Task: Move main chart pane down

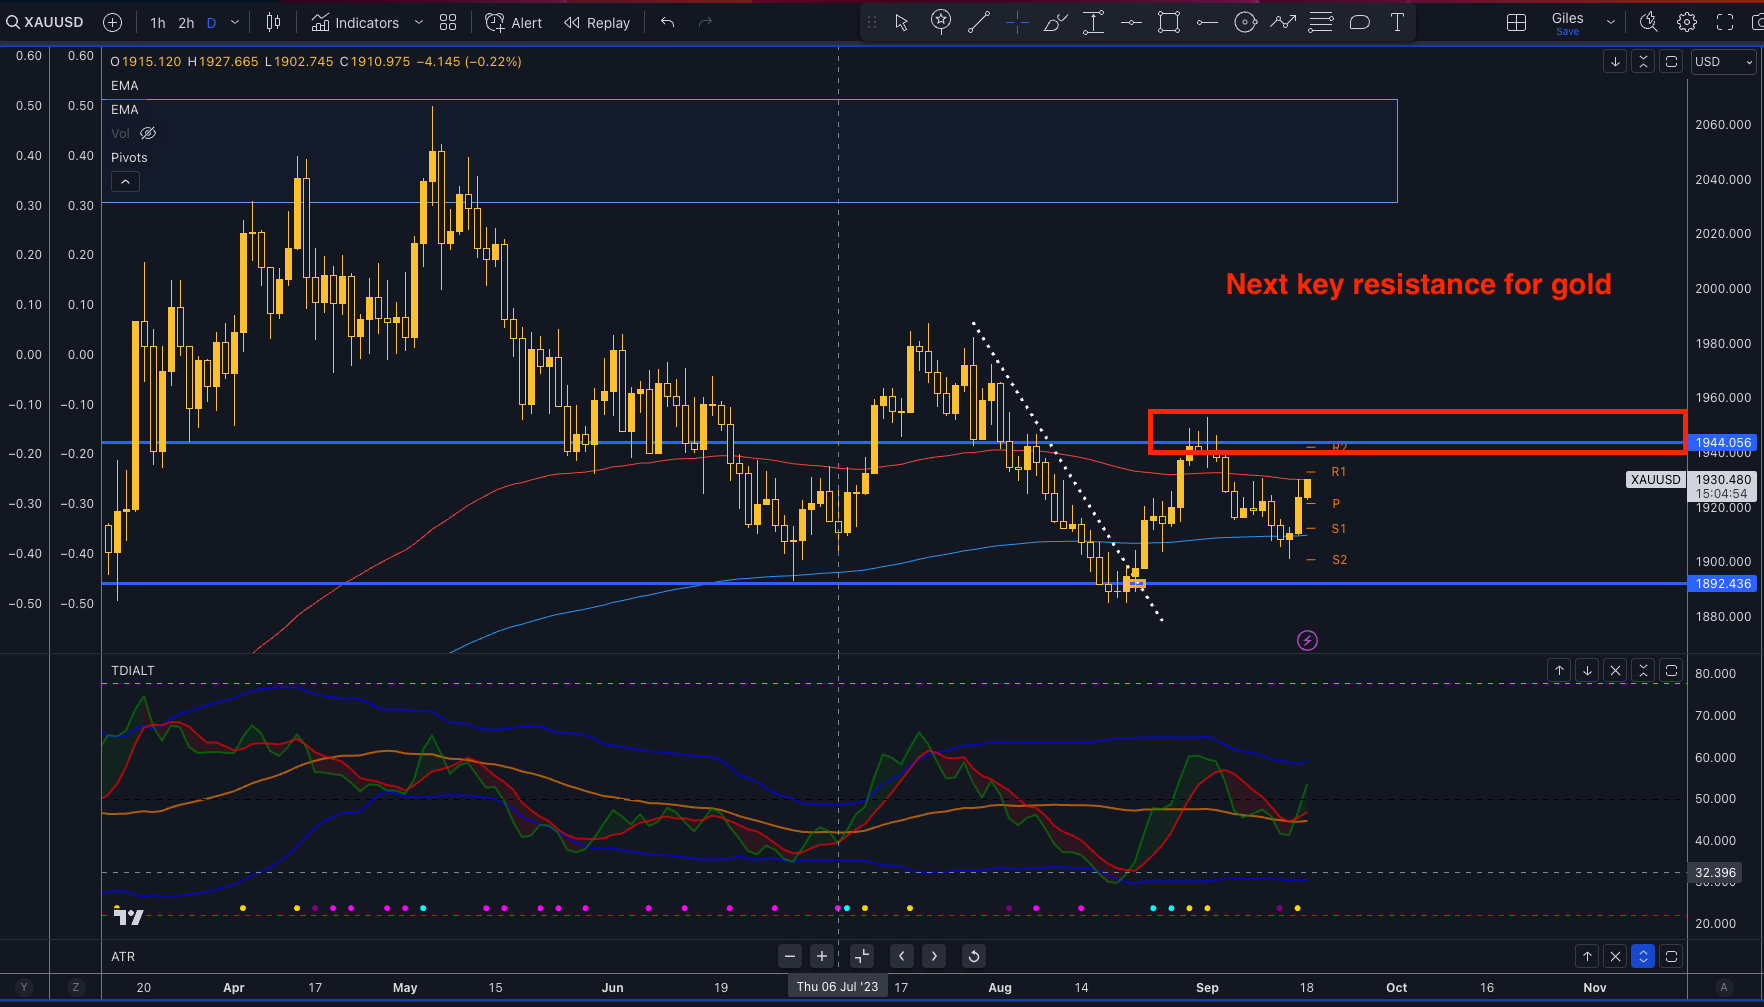Action: pyautogui.click(x=1615, y=62)
